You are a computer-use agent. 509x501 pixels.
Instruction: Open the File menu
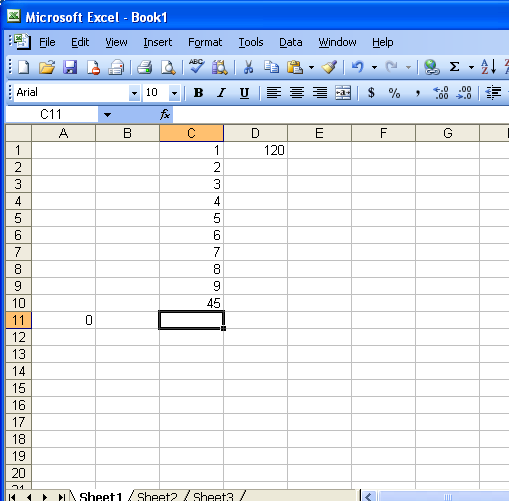(47, 42)
